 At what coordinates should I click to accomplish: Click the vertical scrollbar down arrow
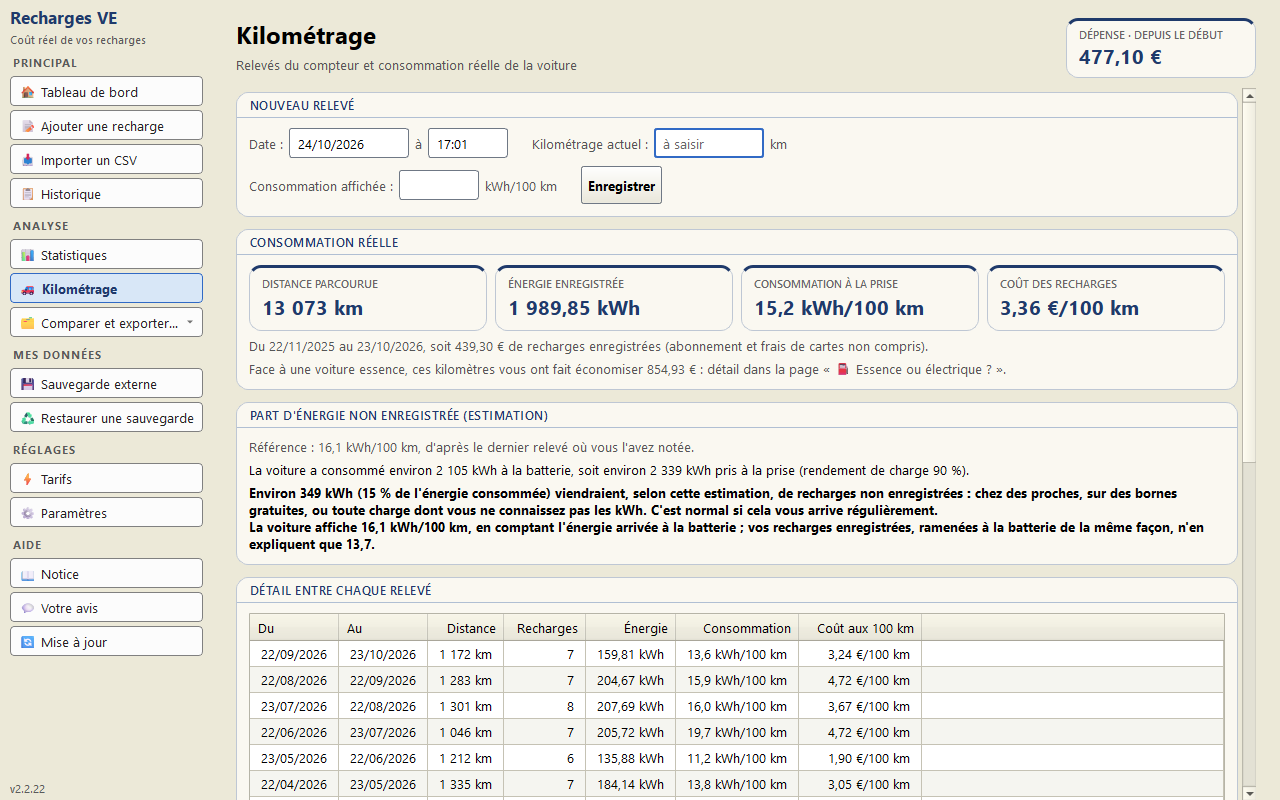pos(1248,793)
